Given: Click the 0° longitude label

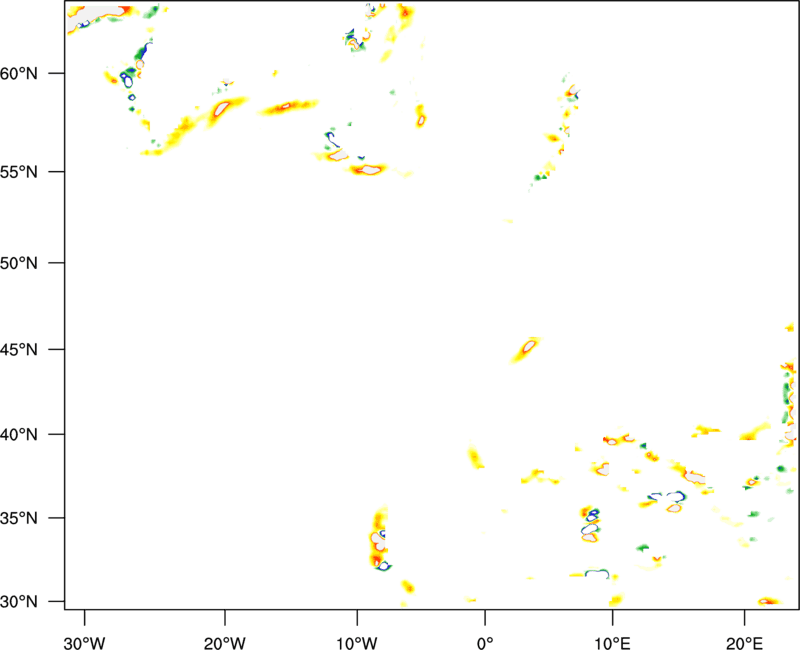Looking at the screenshot, I should pyautogui.click(x=485, y=643).
